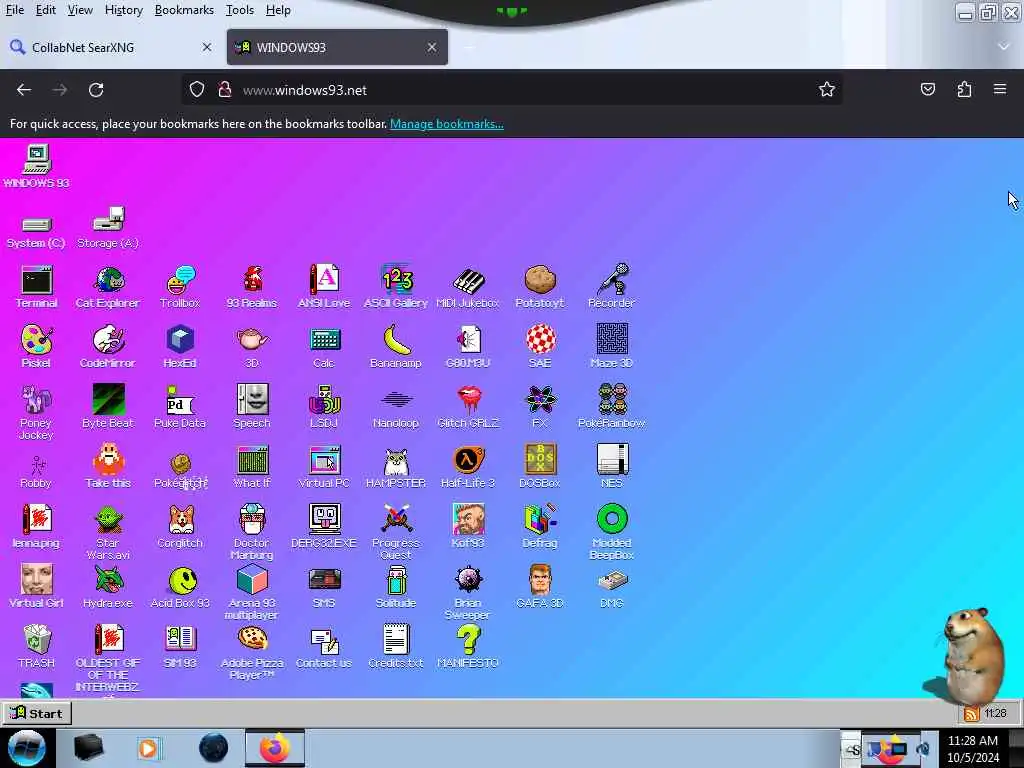Image resolution: width=1024 pixels, height=768 pixels.
Task: Open Storage (A:) drive icon
Action: pyautogui.click(x=108, y=228)
